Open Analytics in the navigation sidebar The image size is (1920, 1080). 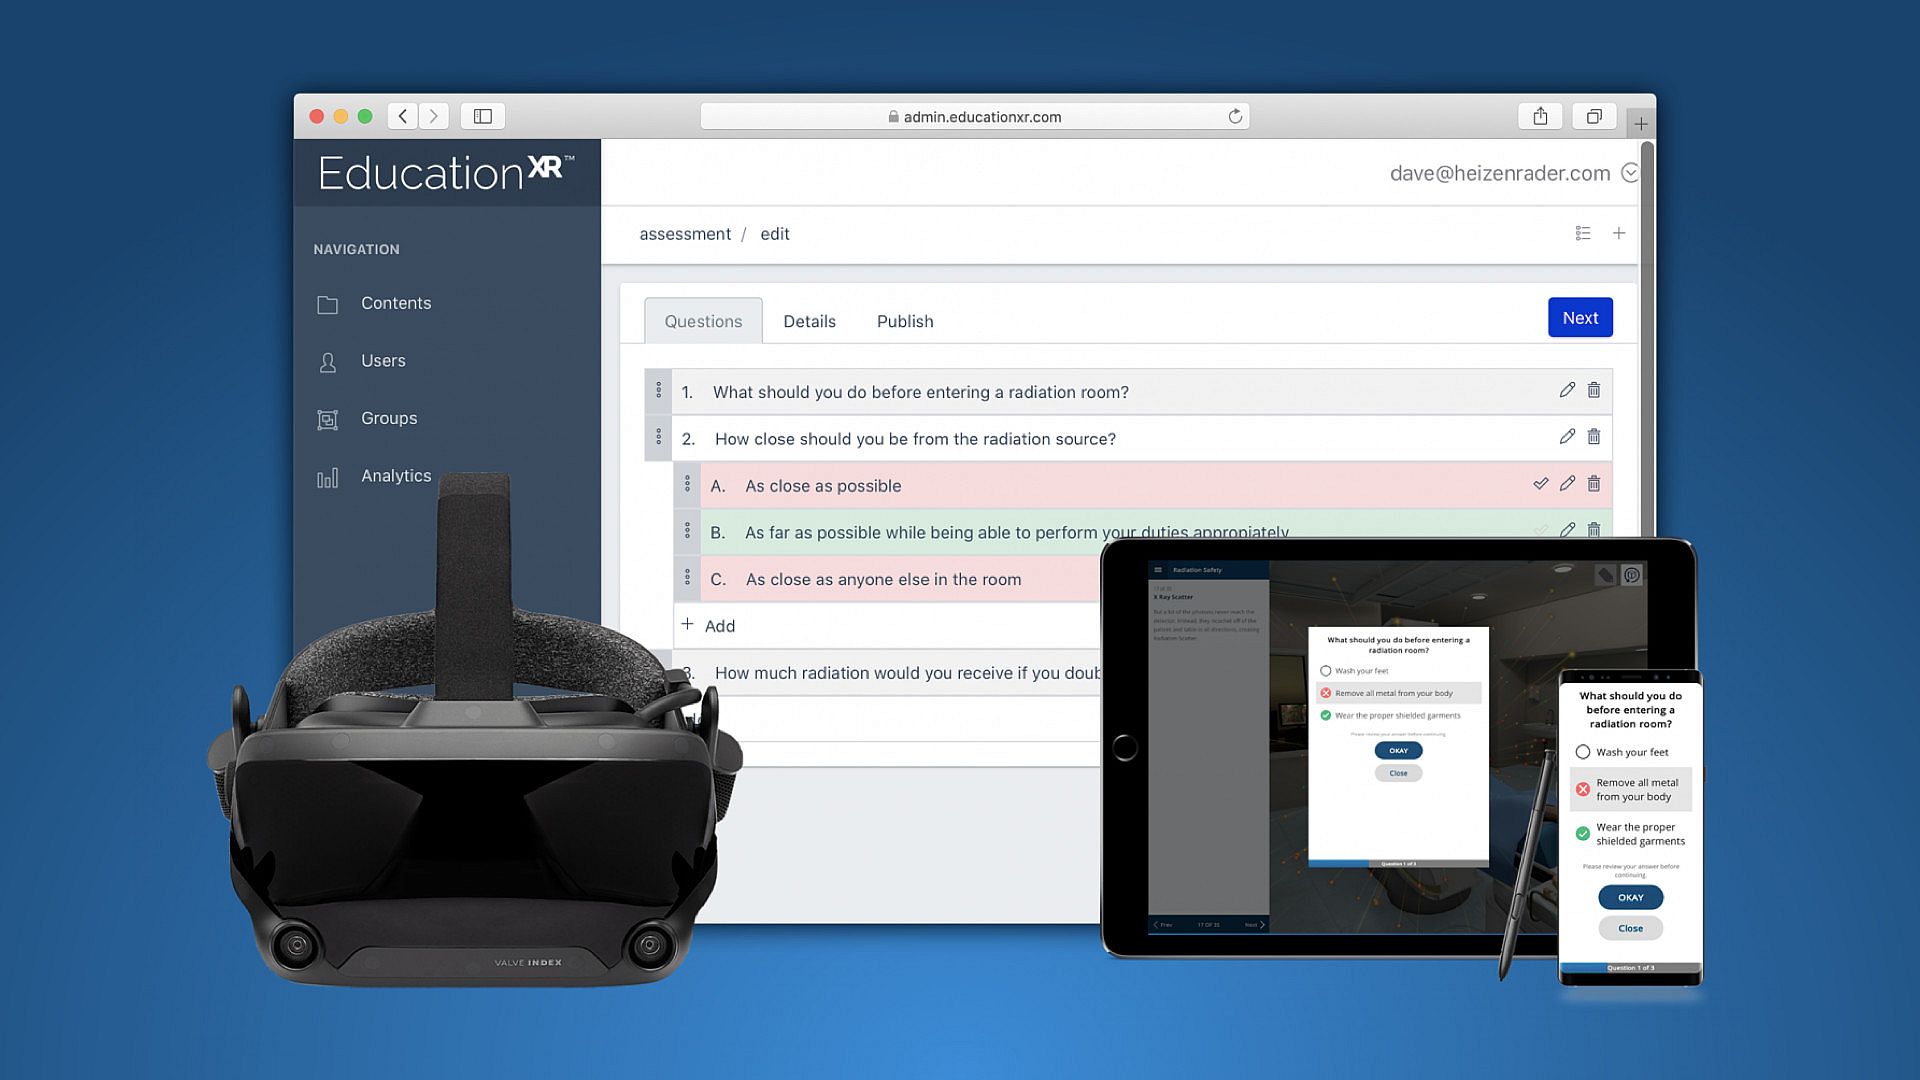pos(396,476)
